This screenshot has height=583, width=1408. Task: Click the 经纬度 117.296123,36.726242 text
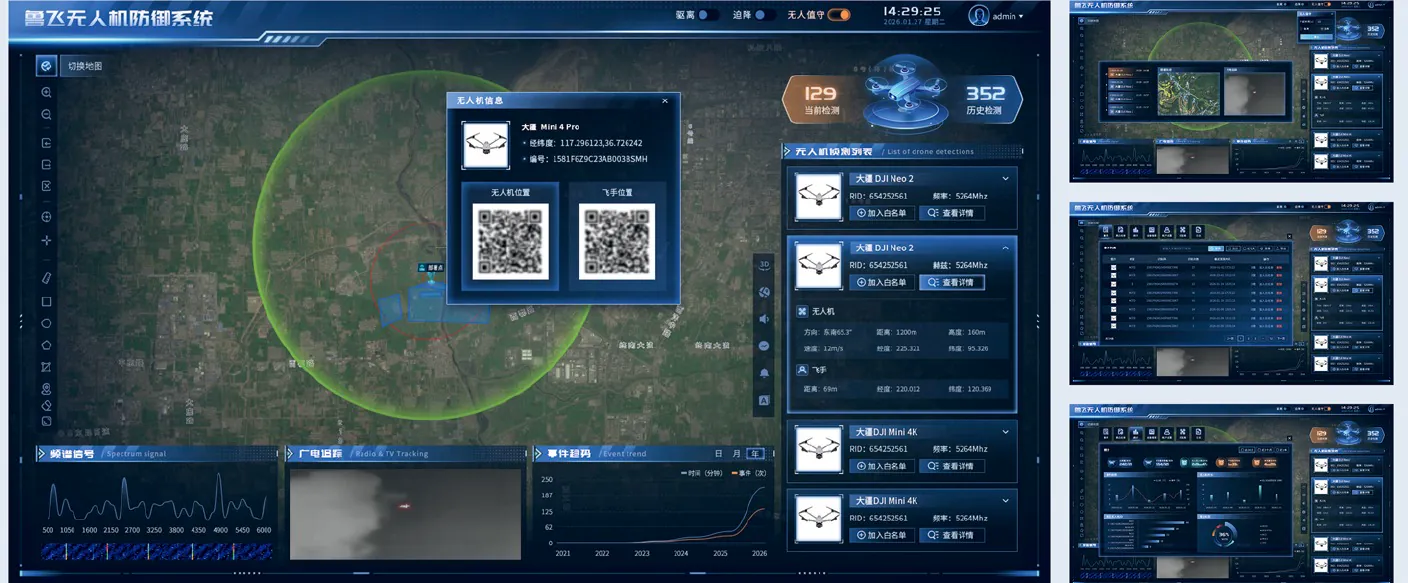point(585,143)
